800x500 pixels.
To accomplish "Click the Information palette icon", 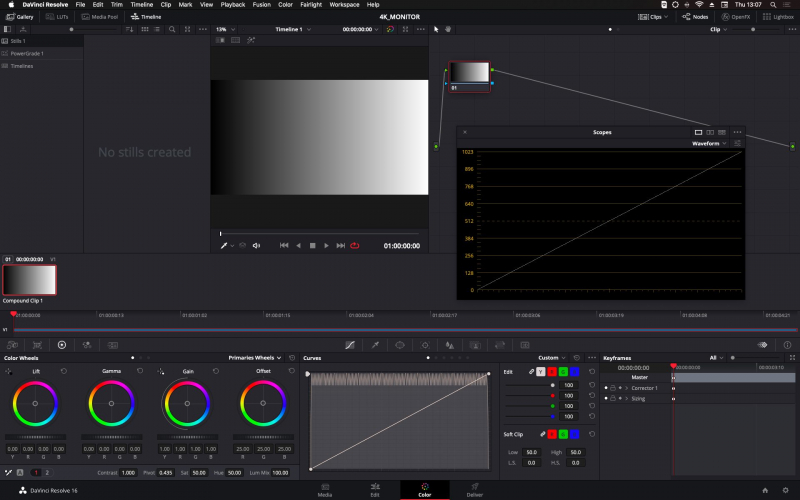I will click(x=787, y=344).
